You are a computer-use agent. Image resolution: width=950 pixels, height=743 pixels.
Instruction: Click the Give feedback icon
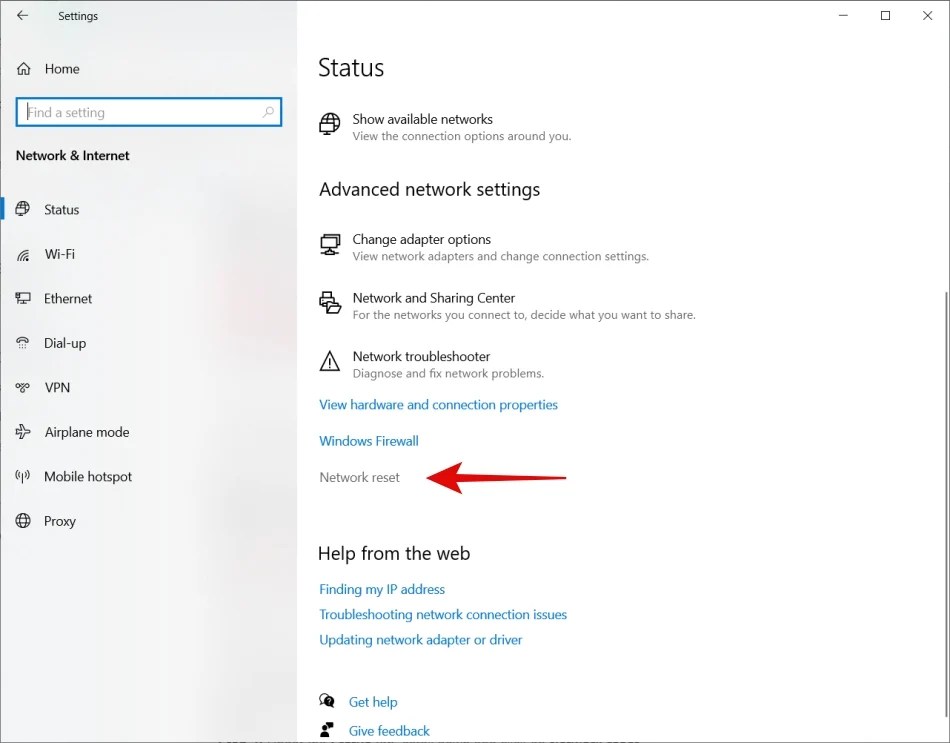[x=327, y=730]
